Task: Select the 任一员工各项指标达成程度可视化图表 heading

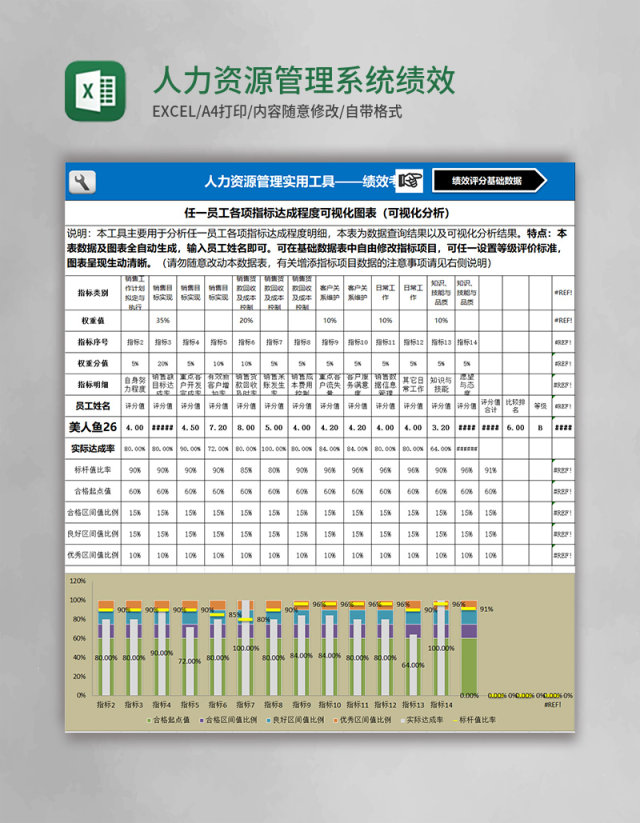Action: coord(317,213)
